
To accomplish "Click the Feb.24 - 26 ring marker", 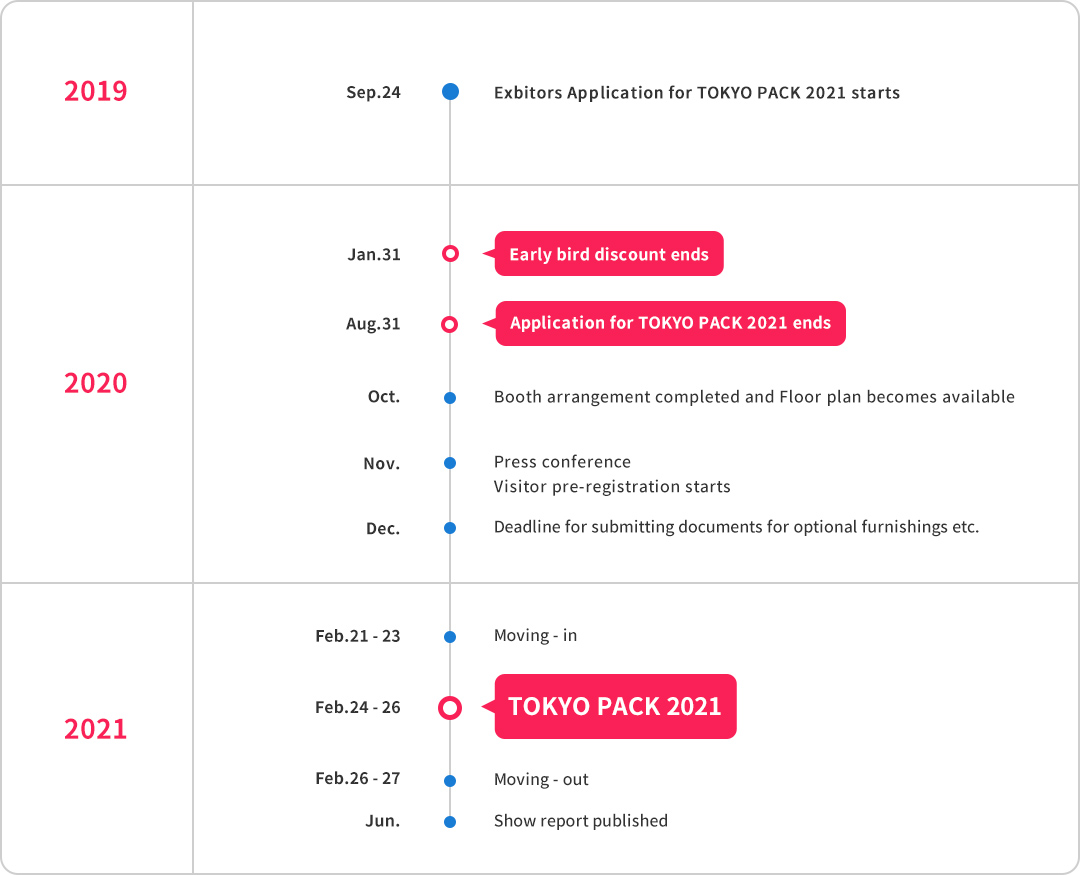I will tap(450, 708).
